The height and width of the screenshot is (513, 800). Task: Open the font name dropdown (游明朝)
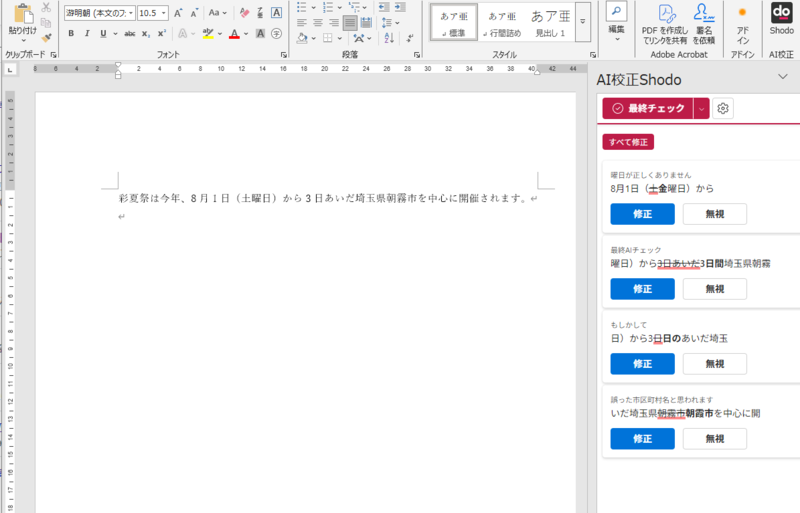pyautogui.click(x=131, y=13)
